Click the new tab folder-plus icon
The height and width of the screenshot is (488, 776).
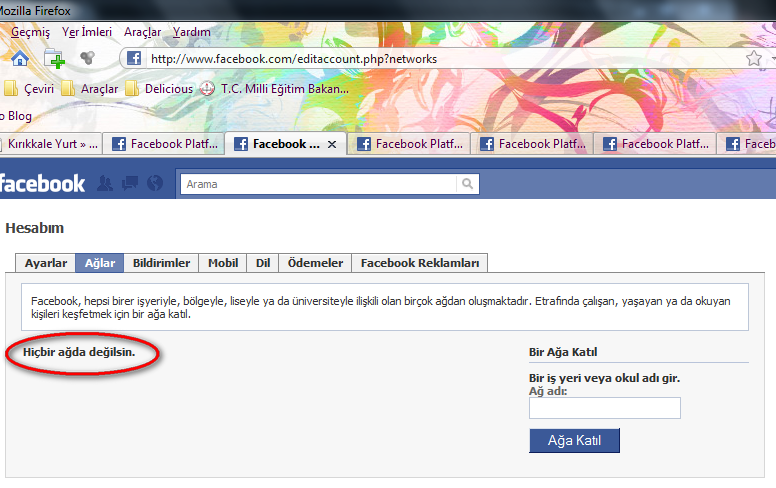pos(54,58)
